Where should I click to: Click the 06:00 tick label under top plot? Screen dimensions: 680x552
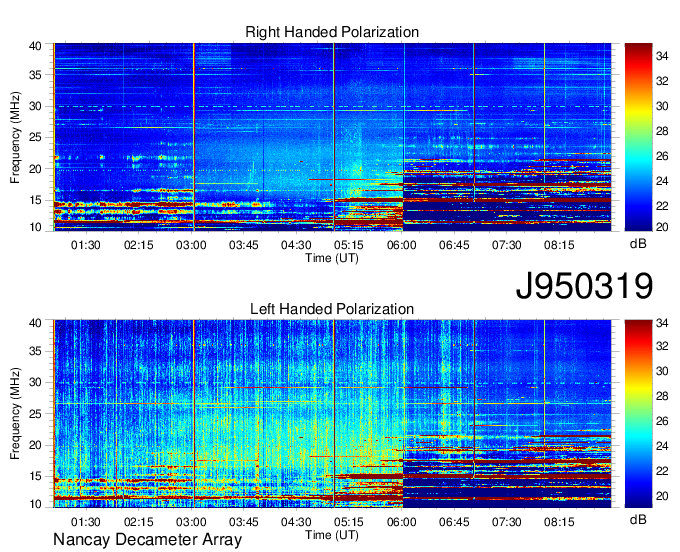pos(402,245)
